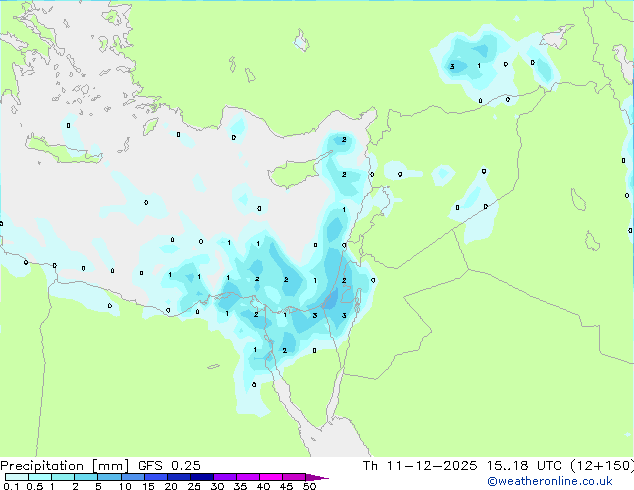Click the '10' legend scale label
Image resolution: width=634 pixels, height=490 pixels.
125,486
